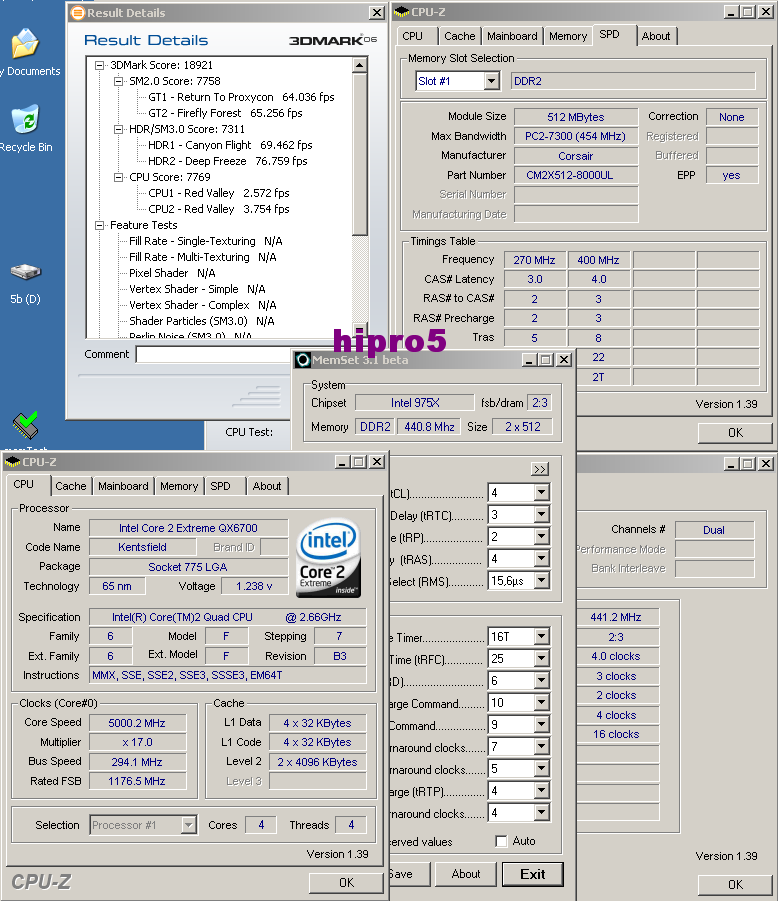The image size is (778, 901).
Task: Collapse the Feature Tests tree node
Action: point(99,225)
